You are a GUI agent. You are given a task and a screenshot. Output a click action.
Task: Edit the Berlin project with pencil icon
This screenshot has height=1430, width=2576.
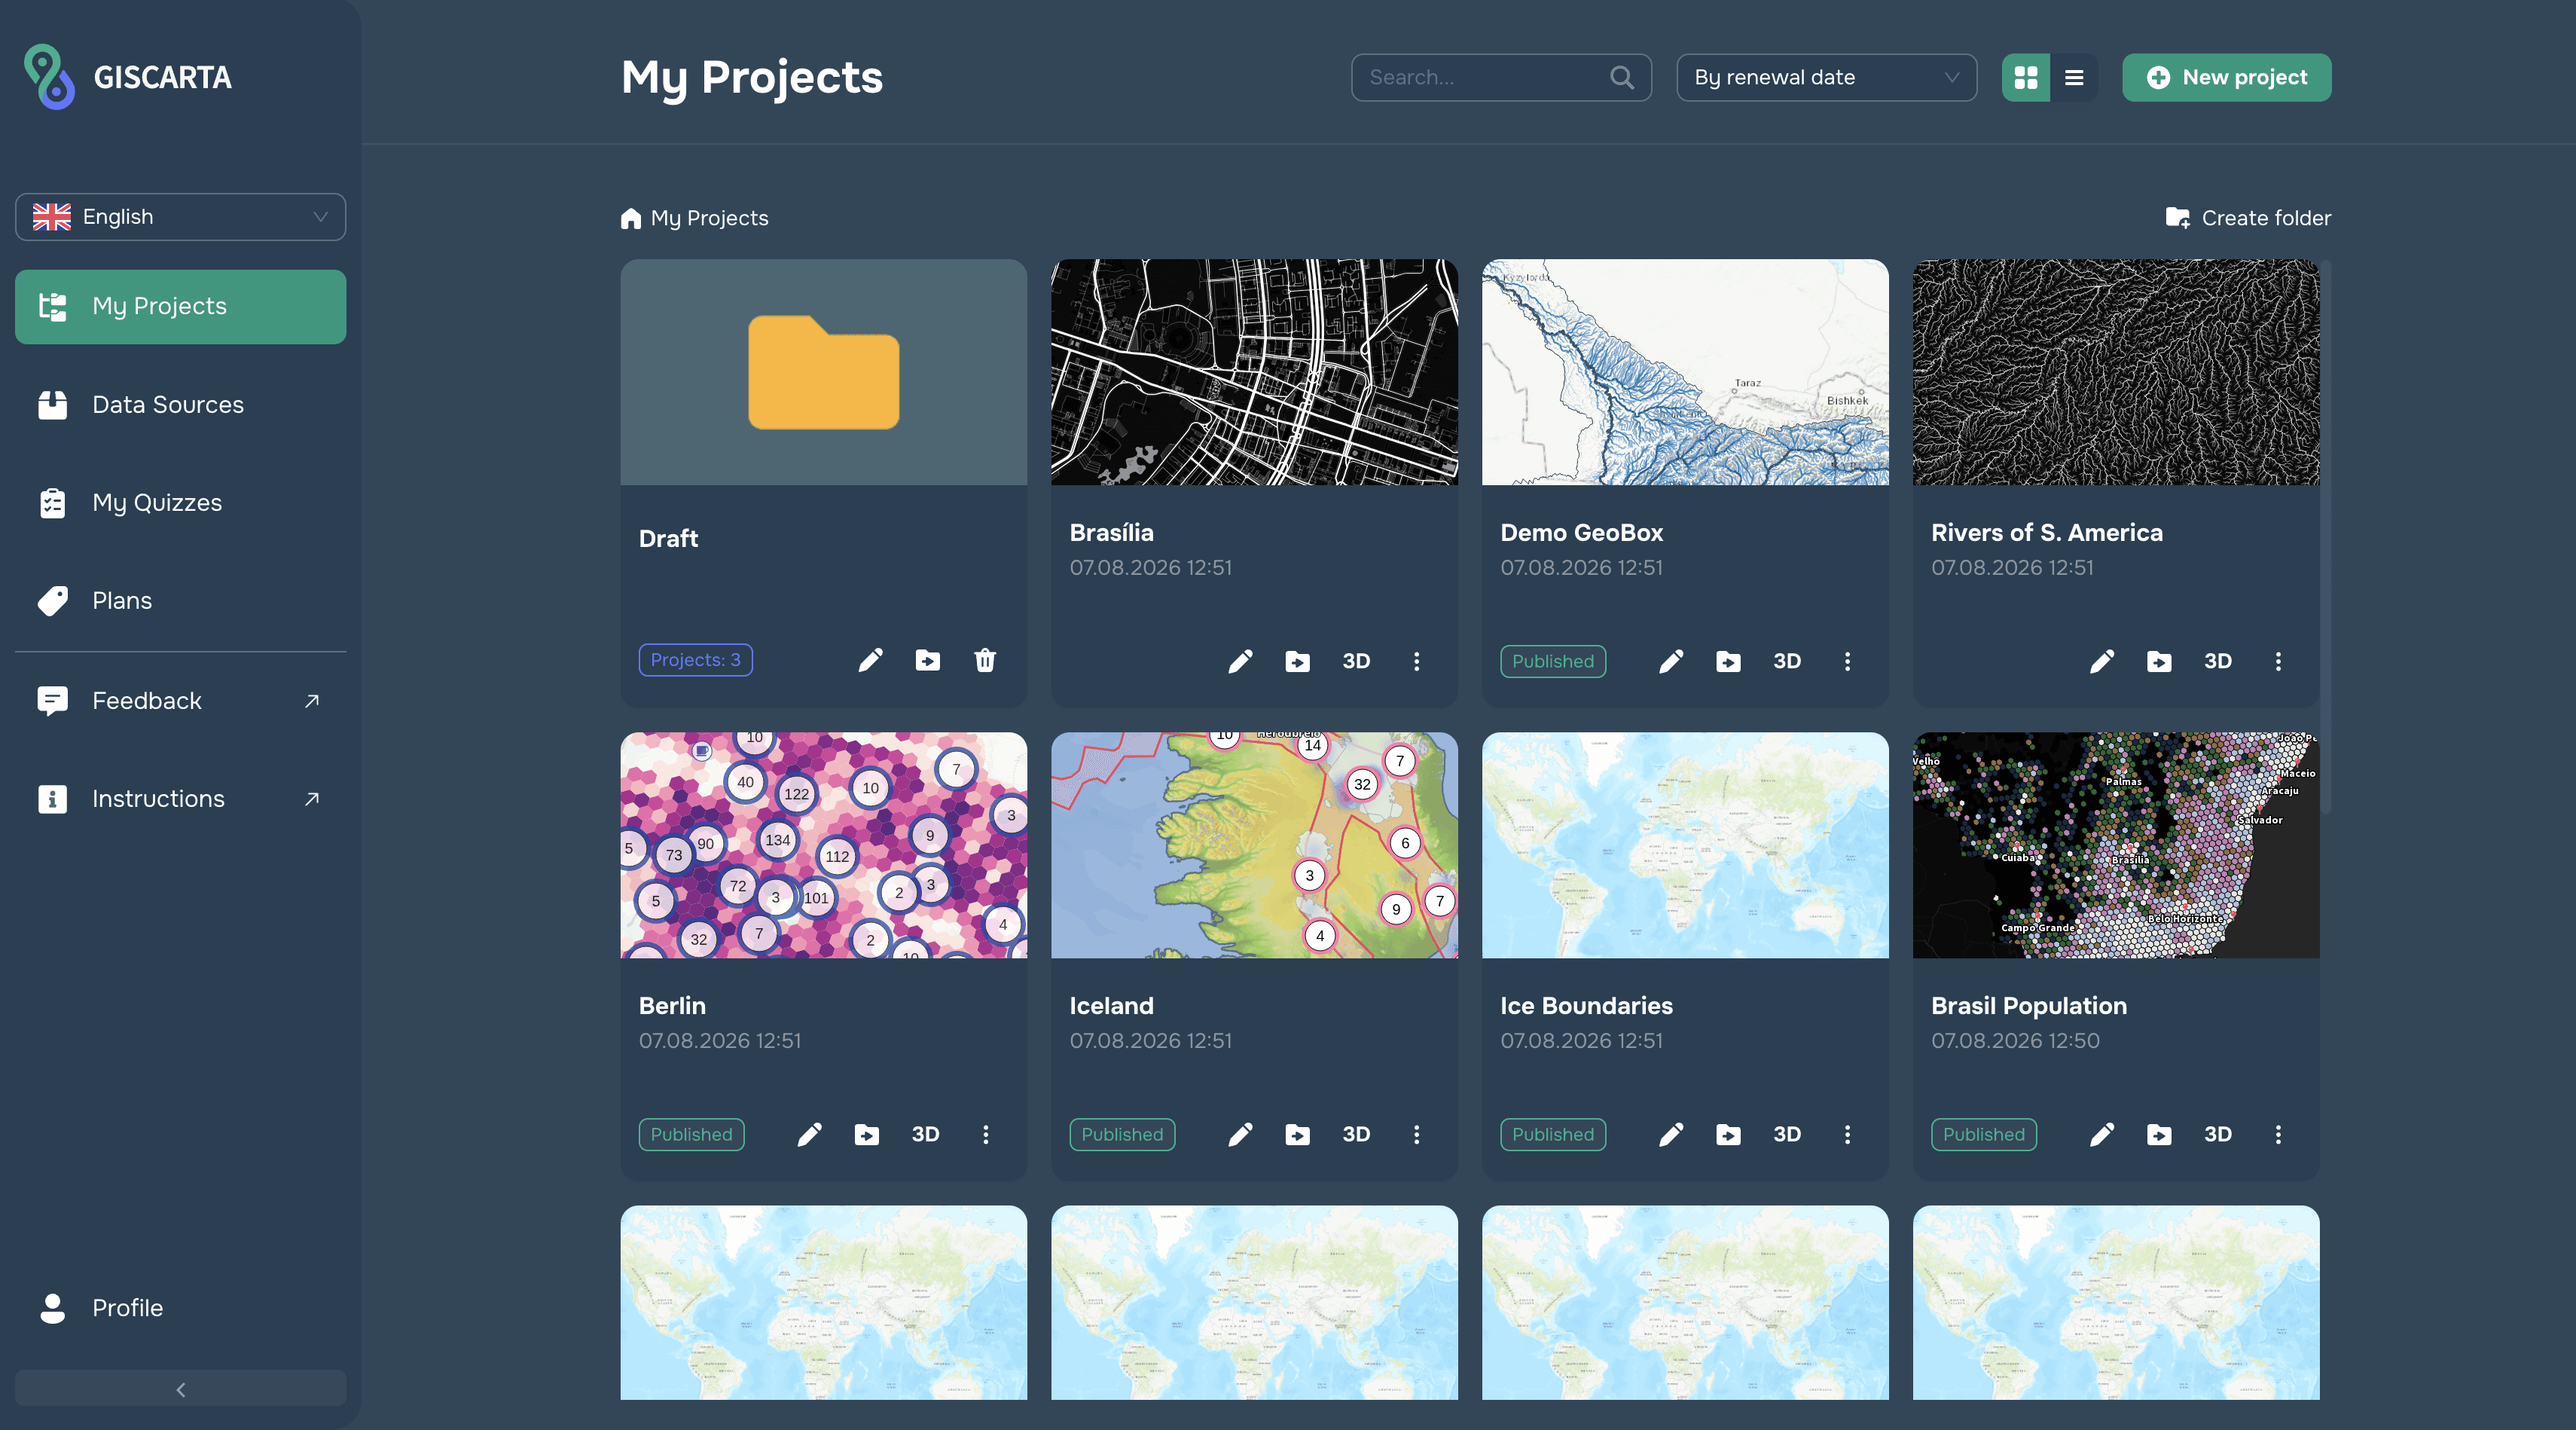click(809, 1134)
